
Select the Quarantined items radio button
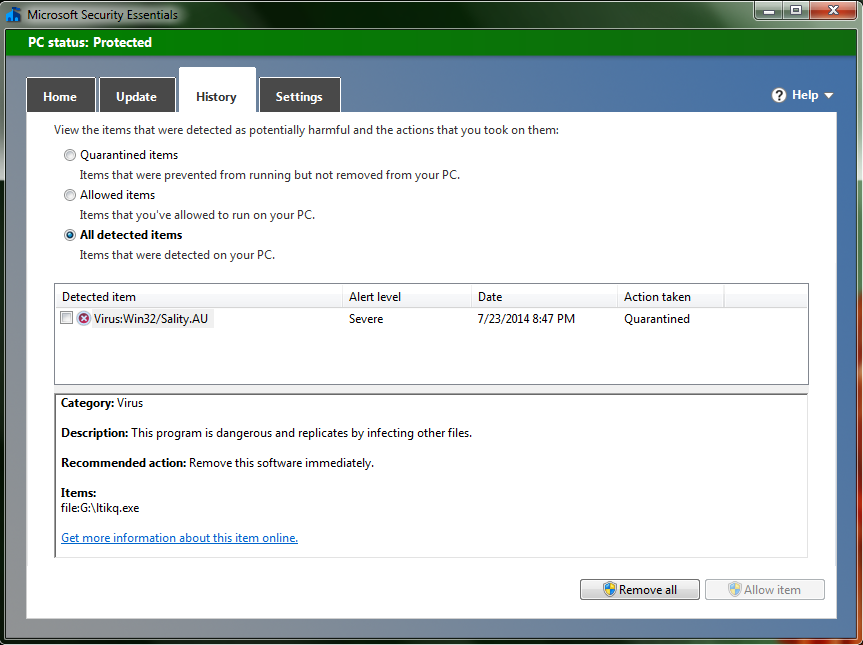tap(70, 155)
